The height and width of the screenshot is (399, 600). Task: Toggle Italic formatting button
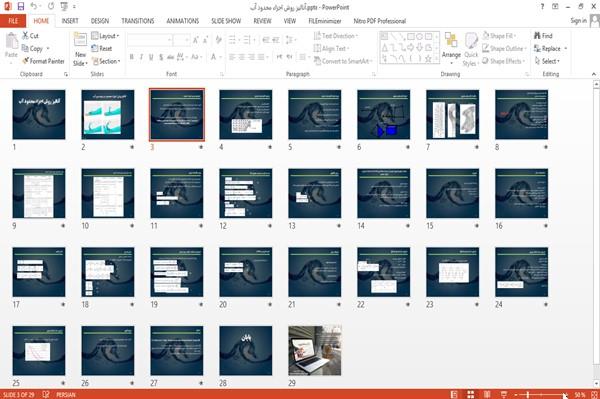click(x=141, y=57)
